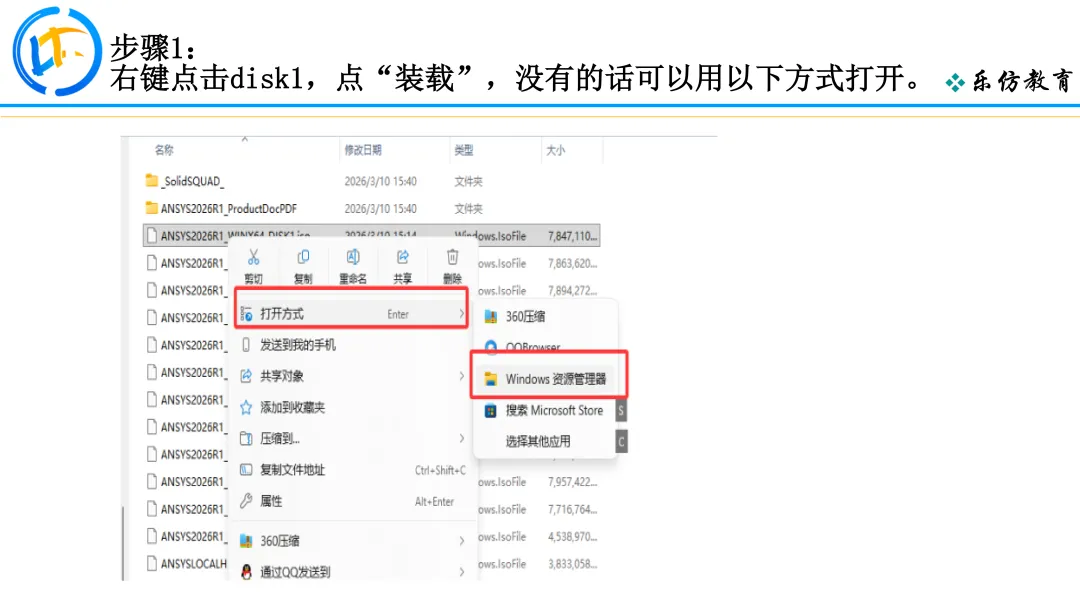The height and width of the screenshot is (608, 1080).
Task: Click the Share (共享) icon in context menu top row
Action: click(403, 258)
